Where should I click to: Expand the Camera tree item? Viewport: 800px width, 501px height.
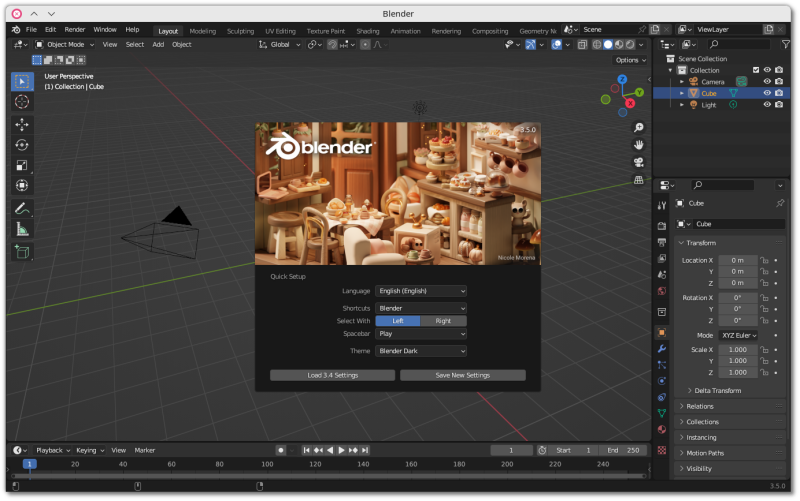(682, 82)
